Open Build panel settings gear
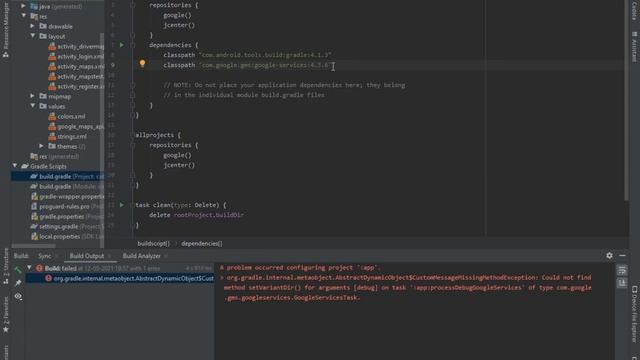The width and height of the screenshot is (640, 360). pos(609,256)
